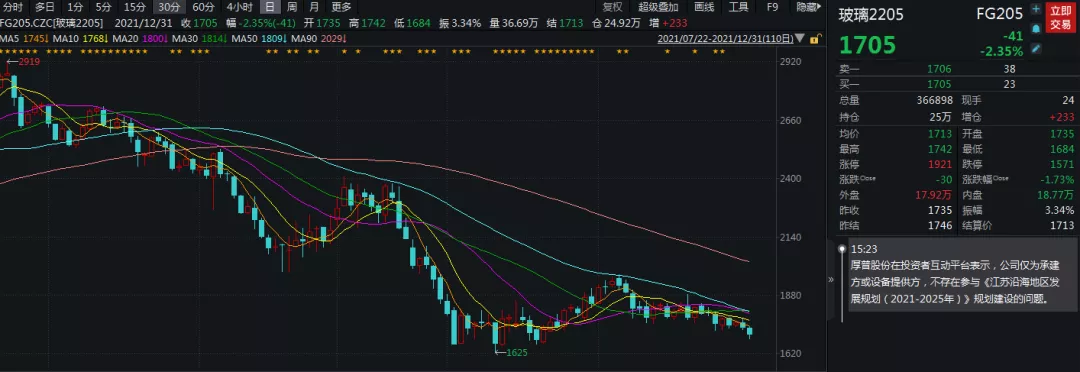Click the 增仓 value +233 in quote panel
This screenshot has height=372, width=1080.
pos(1061,116)
